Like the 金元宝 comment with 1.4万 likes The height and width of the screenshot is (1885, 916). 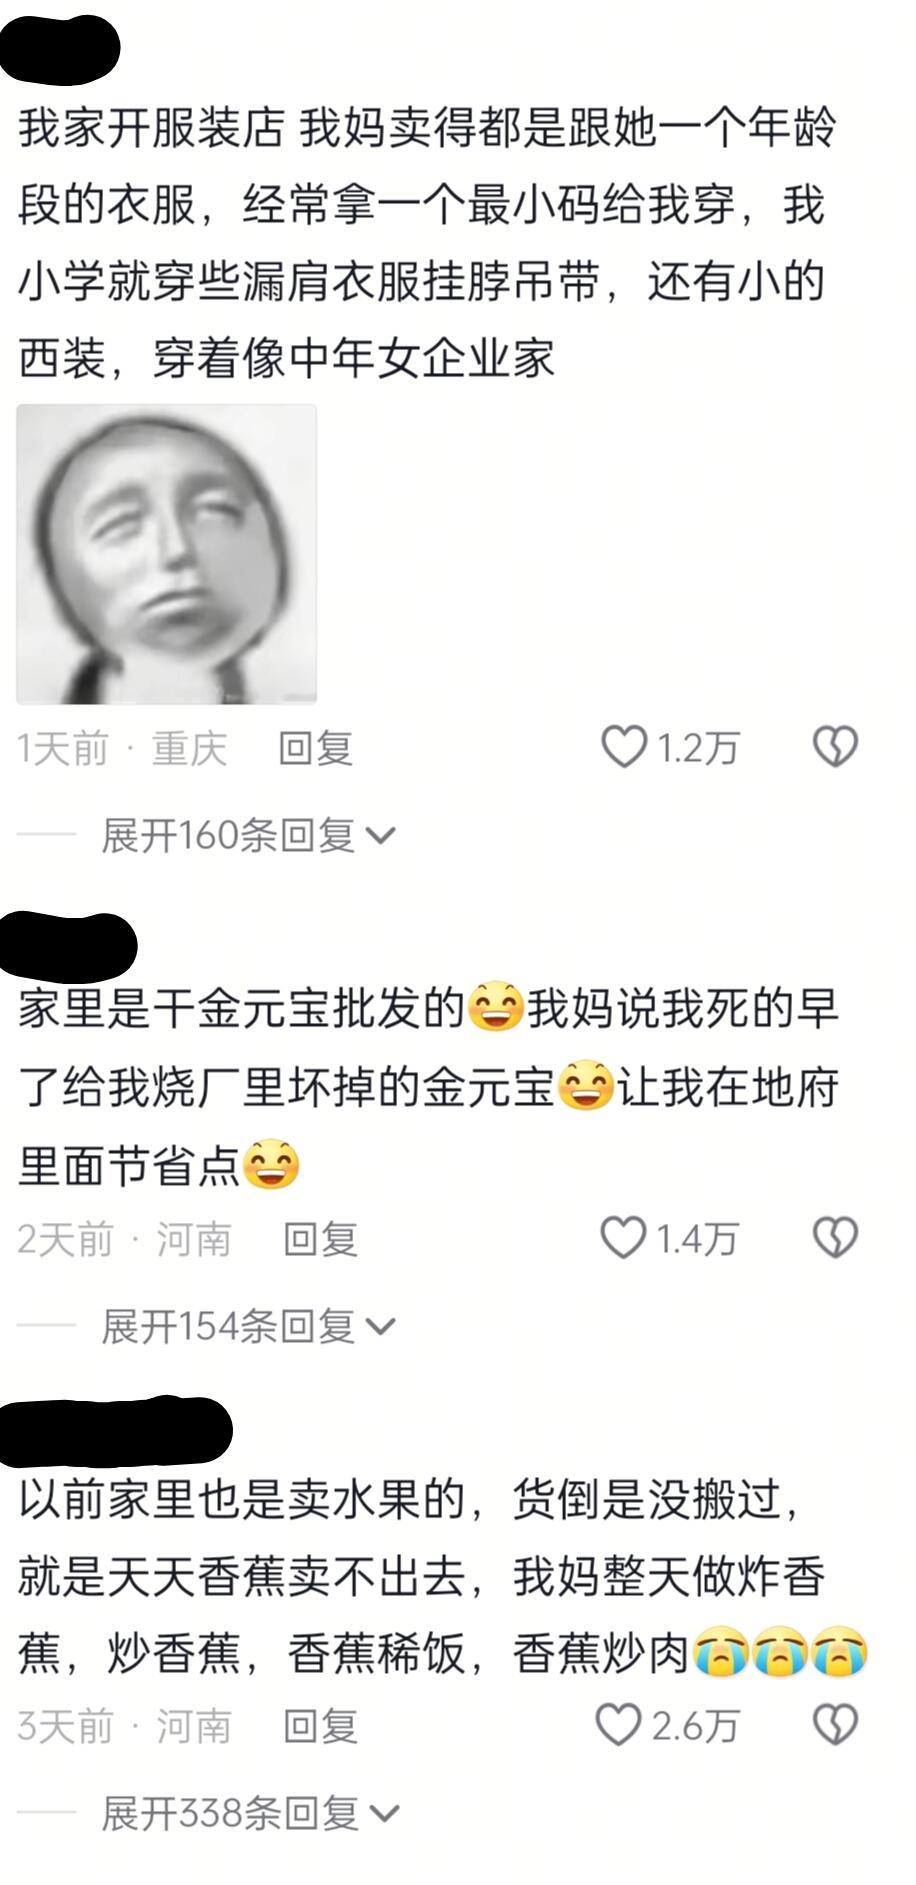tap(623, 1238)
